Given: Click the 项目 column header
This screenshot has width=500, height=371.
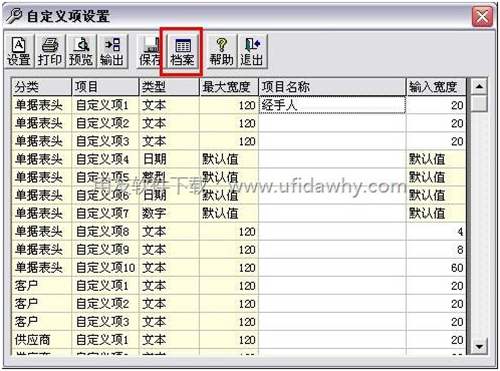Looking at the screenshot, I should 105,87.
